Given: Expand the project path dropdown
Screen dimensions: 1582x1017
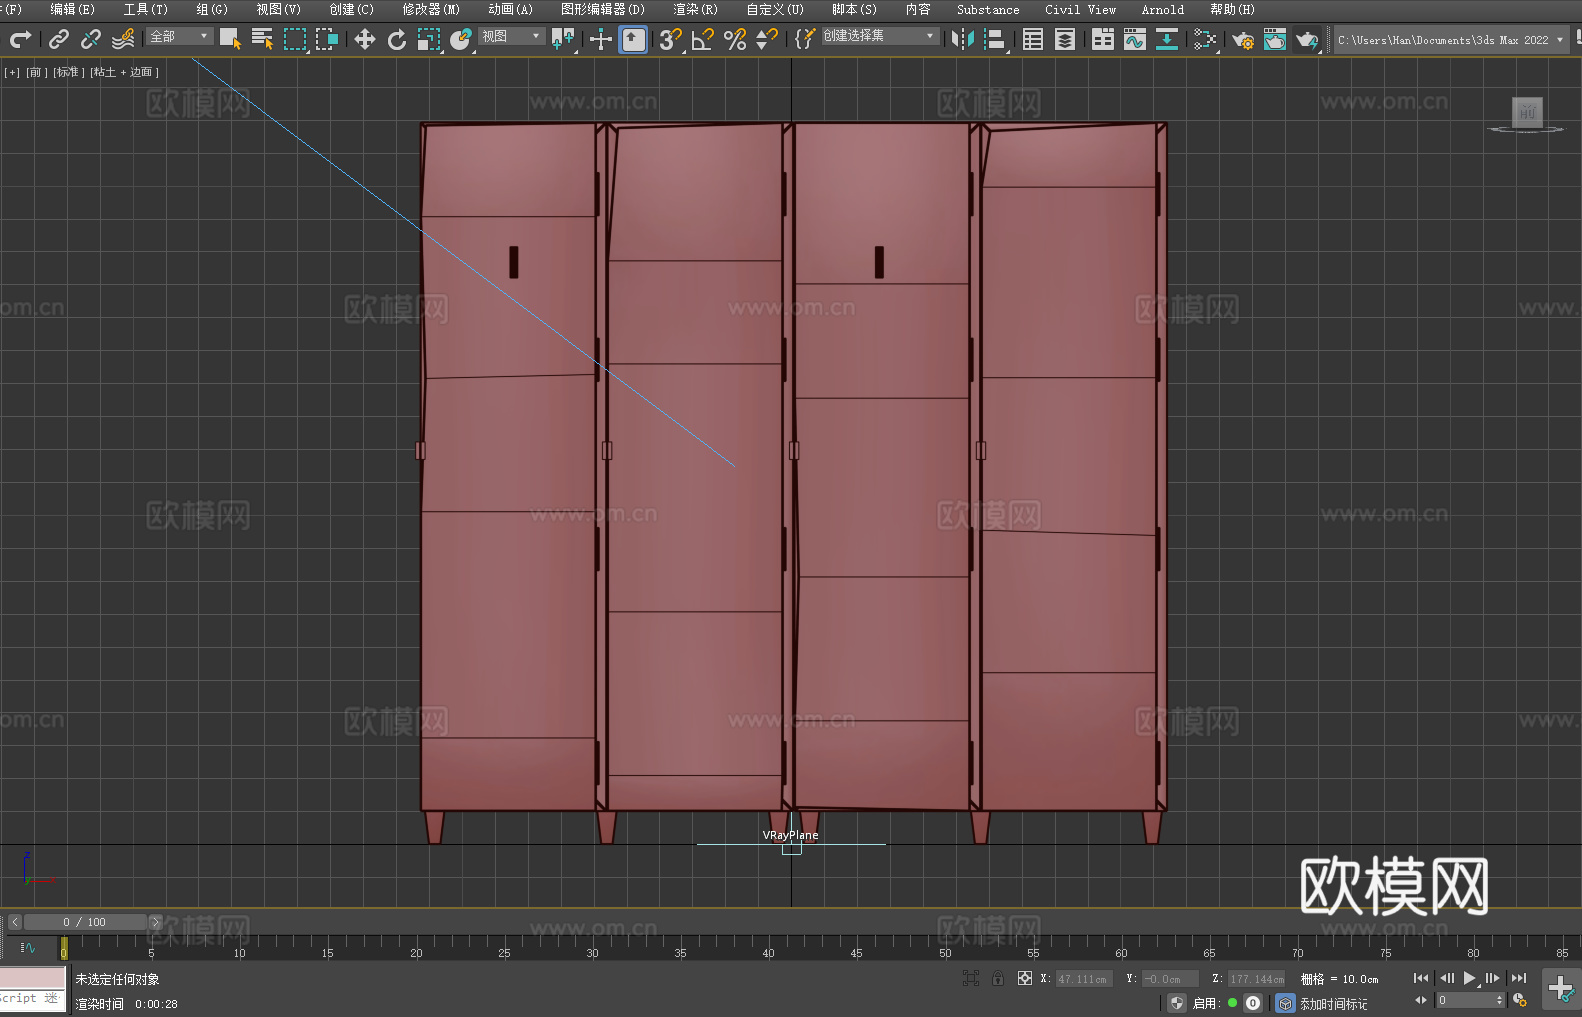Looking at the screenshot, I should tap(1559, 40).
